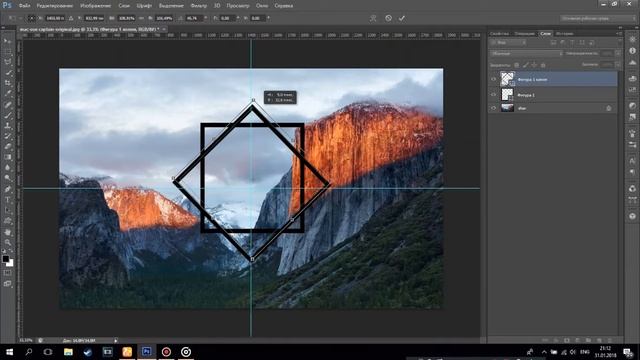
Task: Open File Explorer from taskbar
Action: click(68, 352)
